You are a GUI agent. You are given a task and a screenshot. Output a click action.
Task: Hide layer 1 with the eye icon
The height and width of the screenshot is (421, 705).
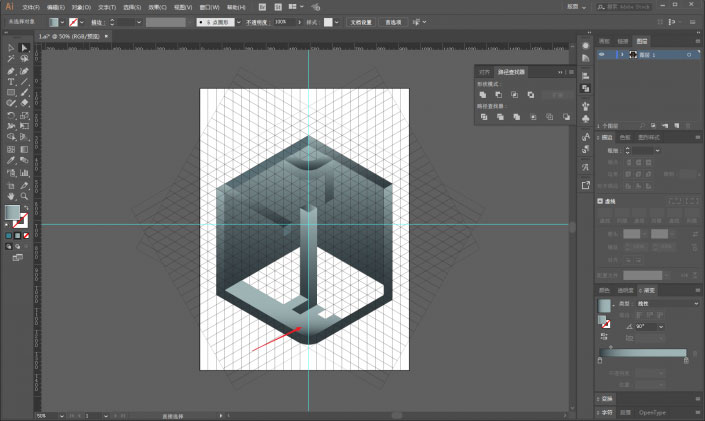coord(602,54)
